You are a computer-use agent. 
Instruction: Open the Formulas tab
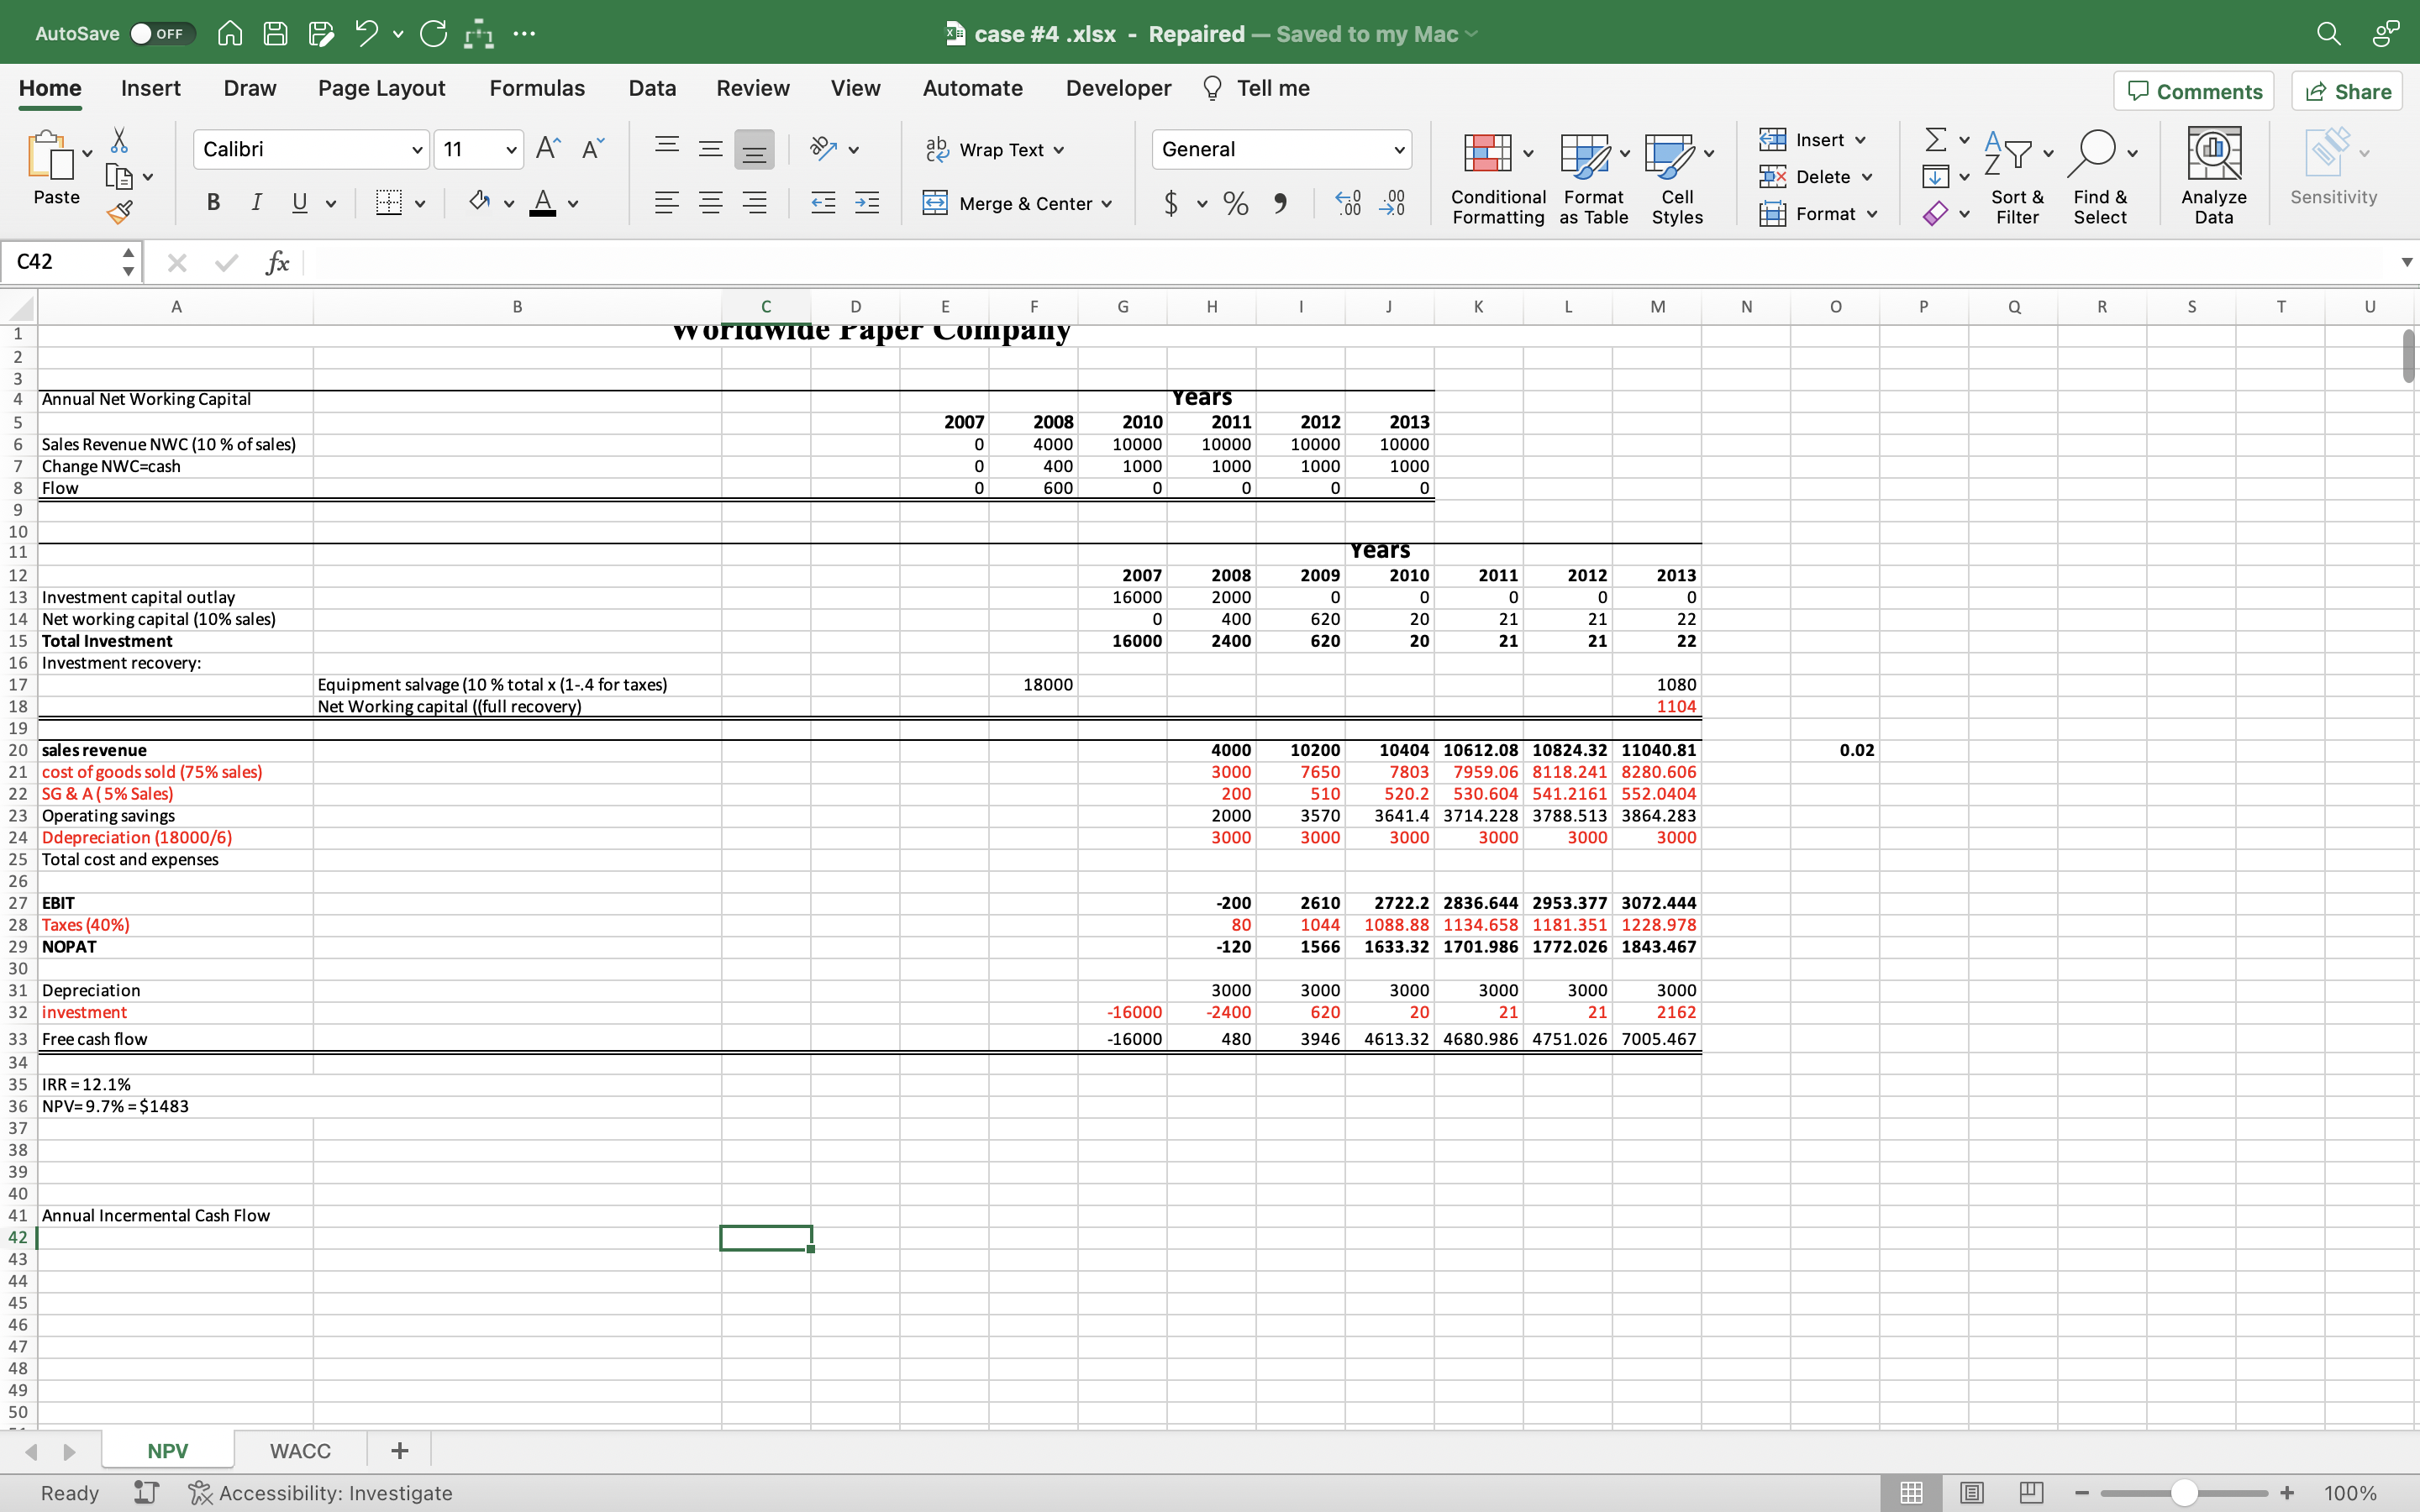pyautogui.click(x=537, y=88)
